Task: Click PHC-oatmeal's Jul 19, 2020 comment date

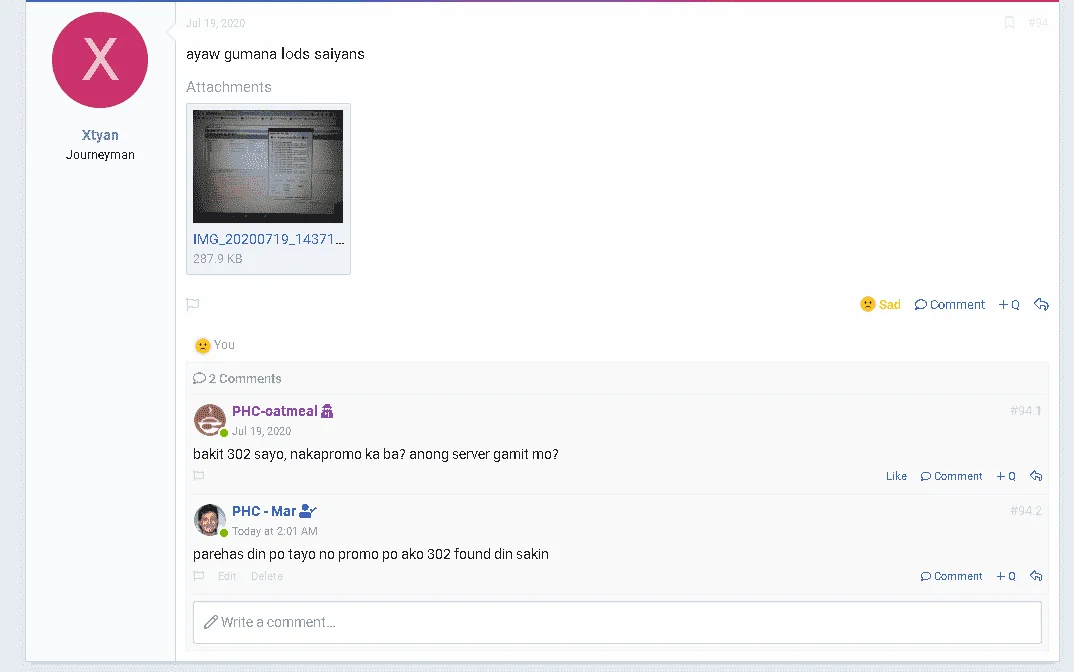Action: [x=261, y=431]
